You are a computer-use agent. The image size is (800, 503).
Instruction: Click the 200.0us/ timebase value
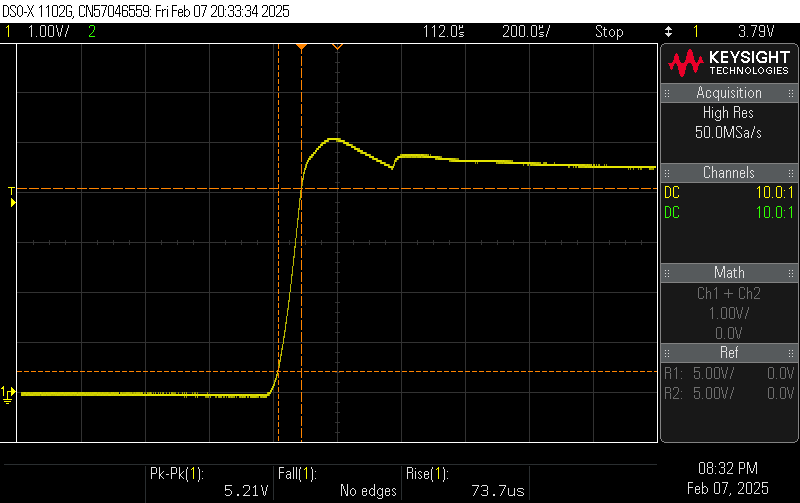click(526, 32)
